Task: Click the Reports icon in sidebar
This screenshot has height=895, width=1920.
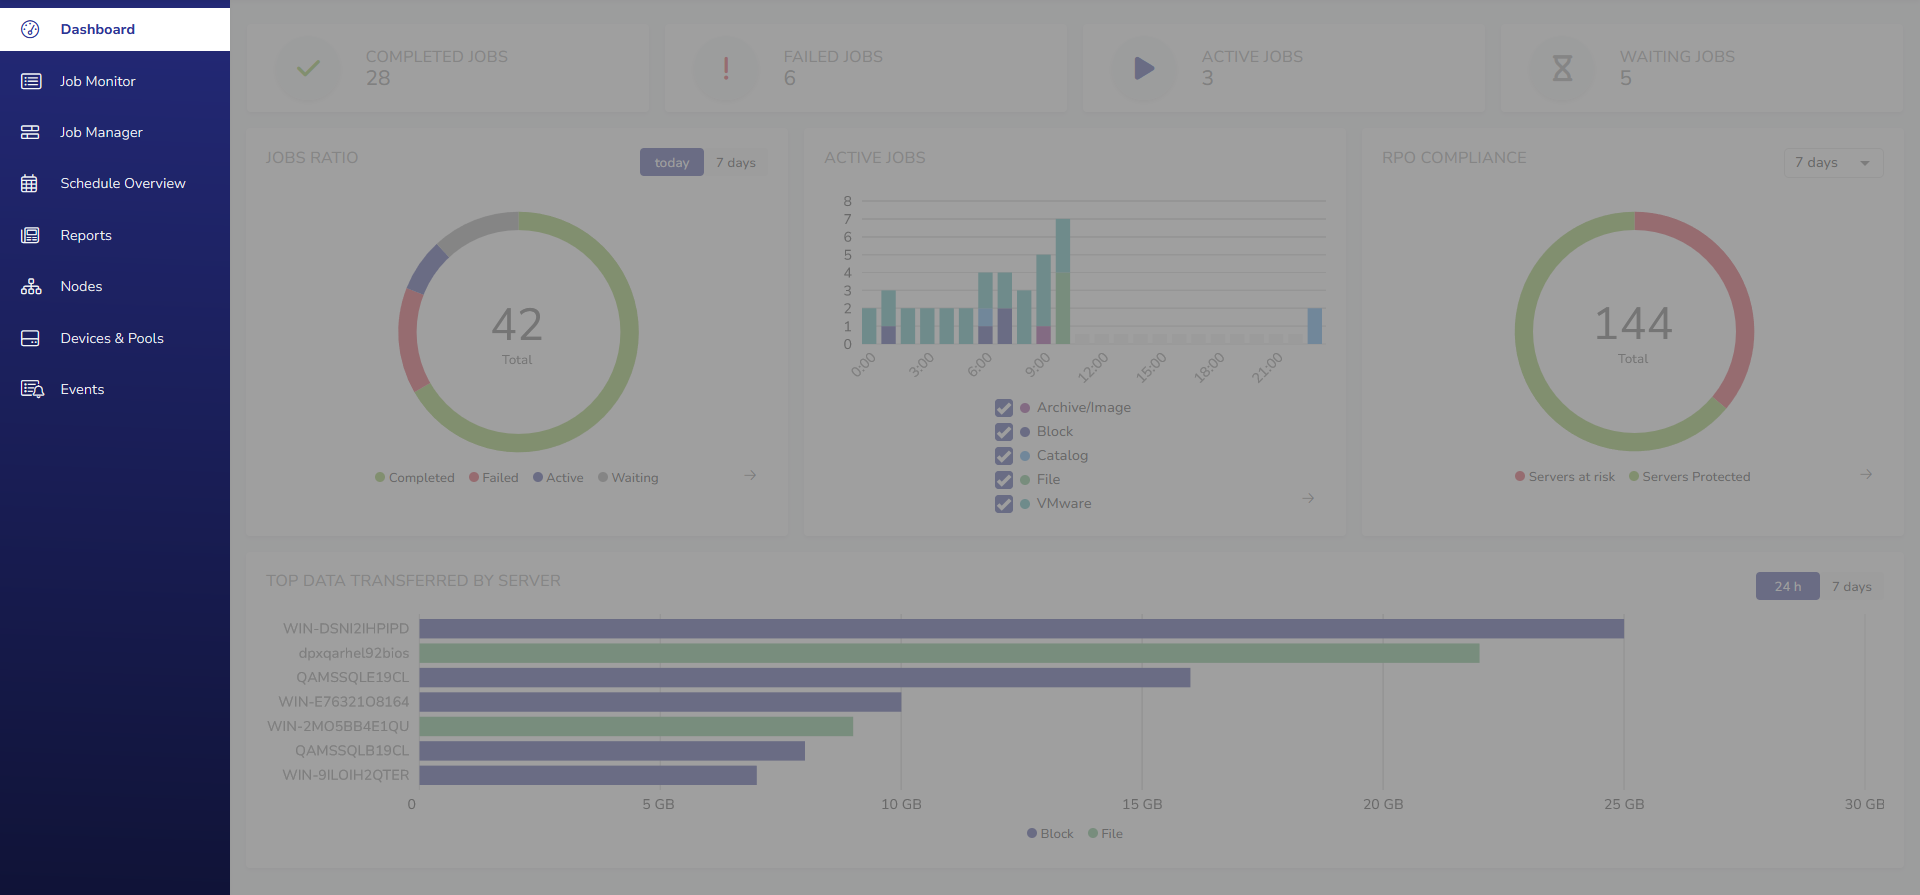Action: pyautogui.click(x=30, y=235)
